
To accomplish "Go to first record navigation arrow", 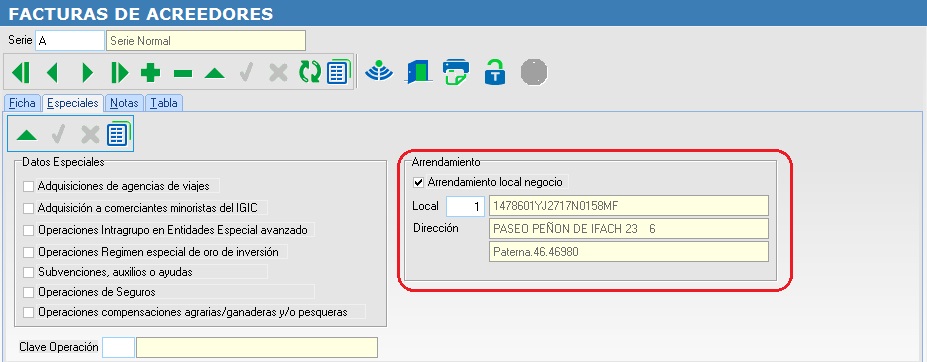I will tap(21, 73).
